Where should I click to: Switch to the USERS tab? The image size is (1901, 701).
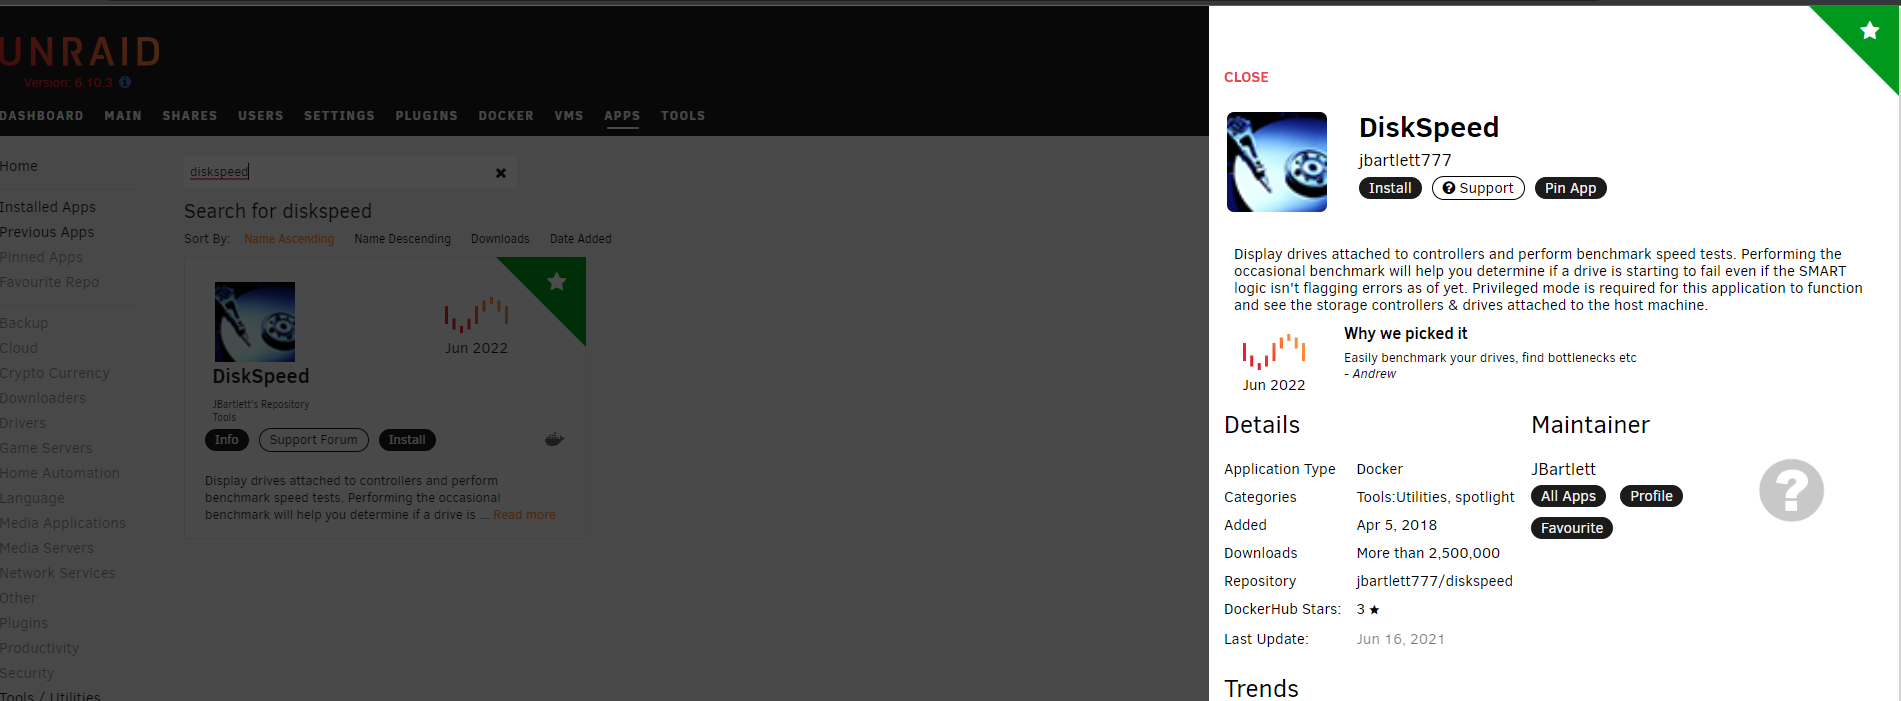coord(261,116)
